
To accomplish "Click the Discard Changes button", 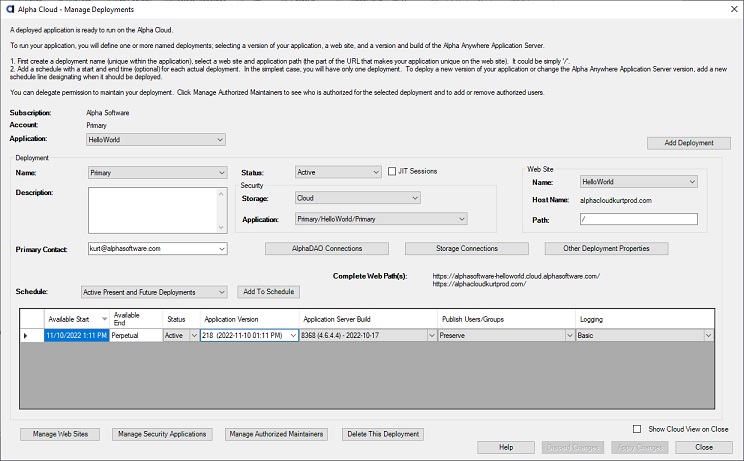I will point(573,447).
